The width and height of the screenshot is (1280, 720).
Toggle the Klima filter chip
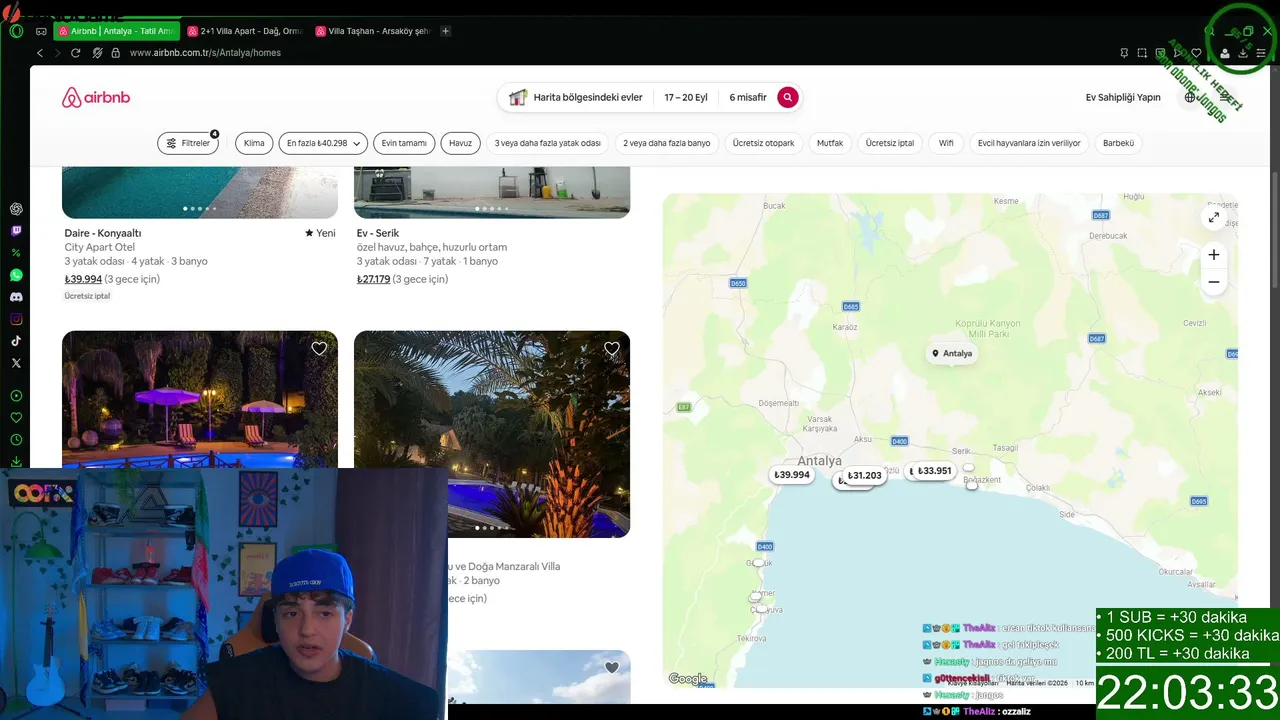coord(254,143)
